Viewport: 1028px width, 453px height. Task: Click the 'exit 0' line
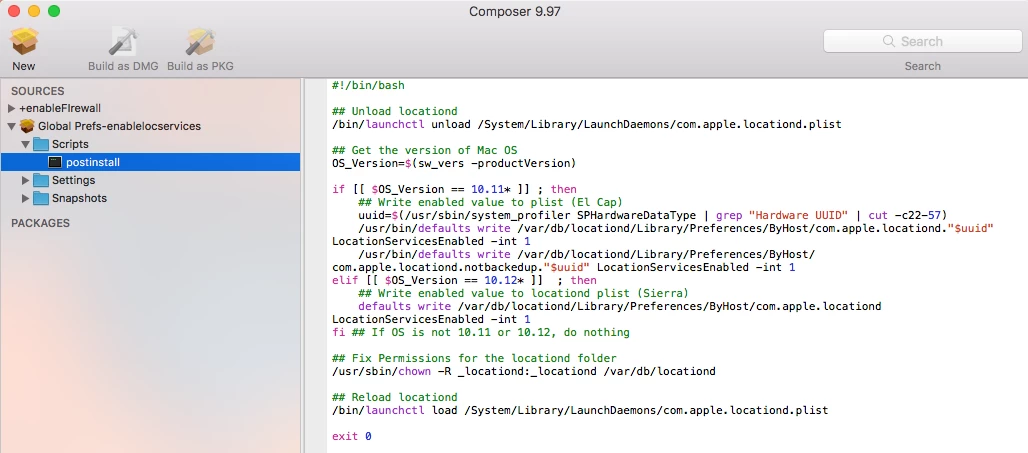click(352, 436)
